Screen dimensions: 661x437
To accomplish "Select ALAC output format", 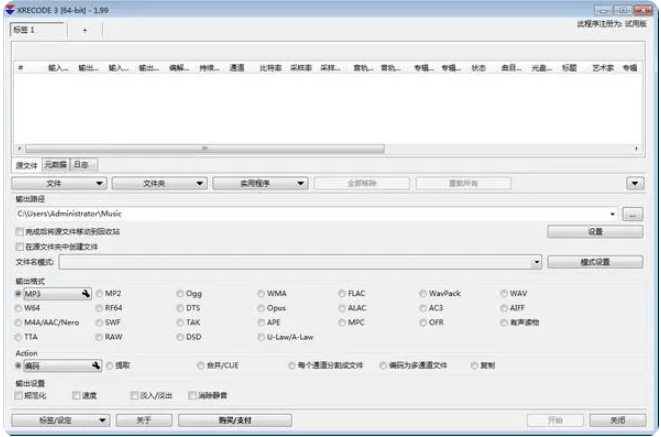I will [x=342, y=308].
